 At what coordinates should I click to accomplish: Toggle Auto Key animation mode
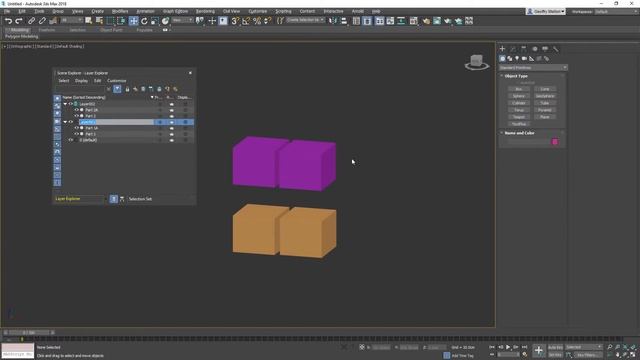[555, 347]
